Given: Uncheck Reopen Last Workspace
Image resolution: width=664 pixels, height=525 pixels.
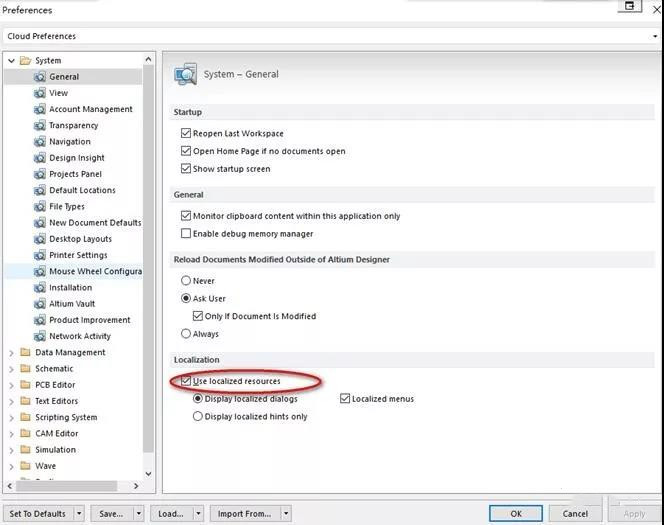Looking at the screenshot, I should point(185,133).
